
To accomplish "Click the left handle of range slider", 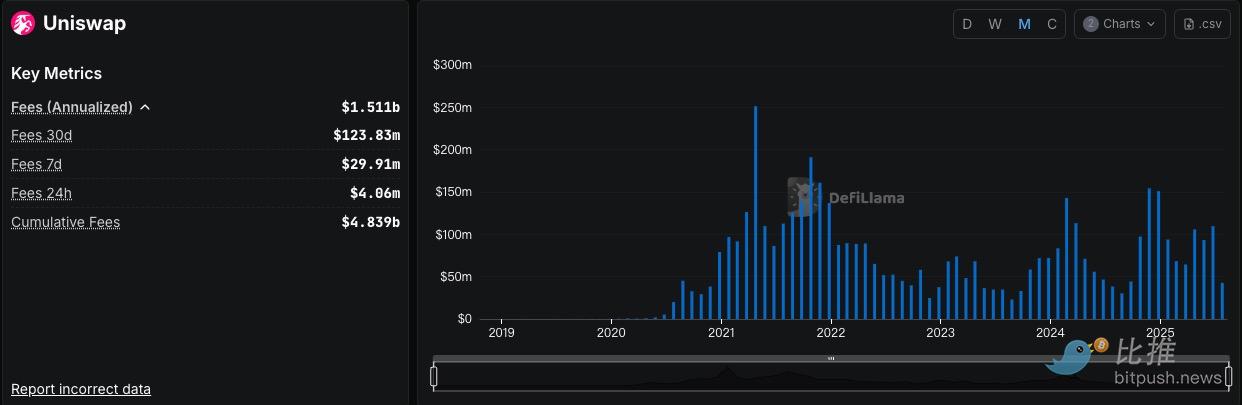I will pyautogui.click(x=434, y=376).
